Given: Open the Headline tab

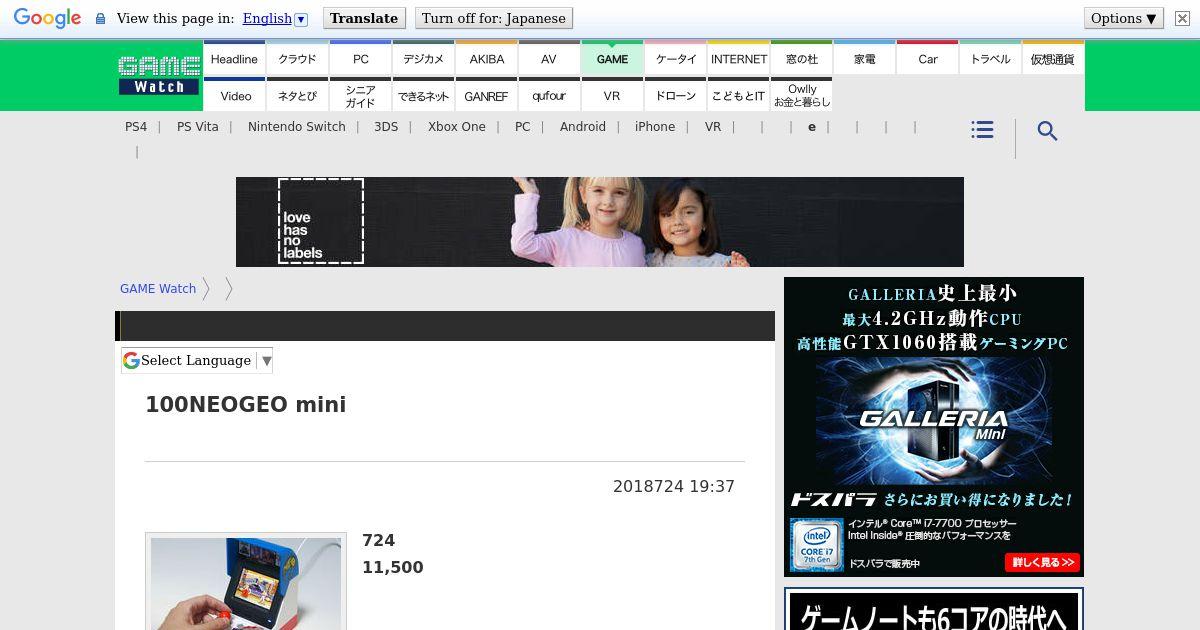Looking at the screenshot, I should click(x=234, y=59).
